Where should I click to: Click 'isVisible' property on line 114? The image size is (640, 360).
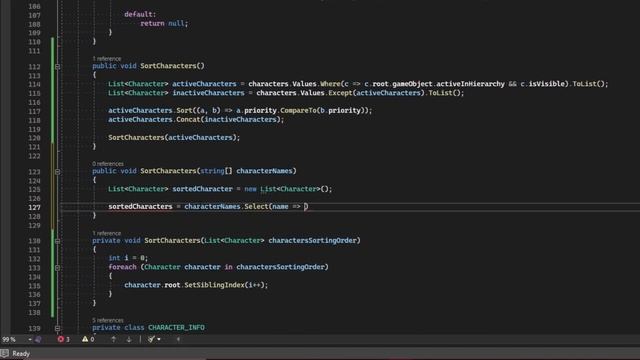[x=547, y=84]
